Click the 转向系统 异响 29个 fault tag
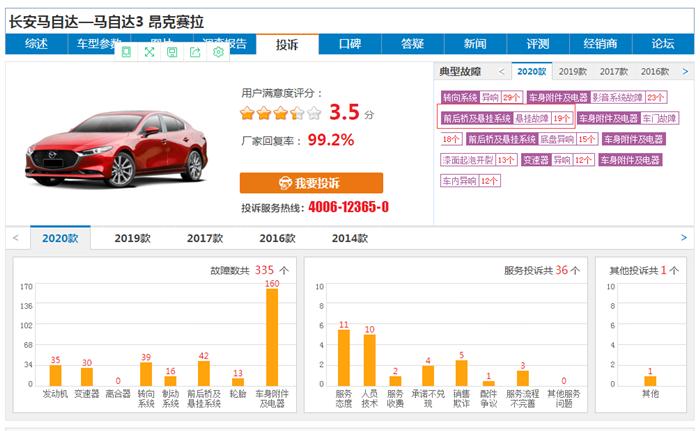700x431 pixels. pyautogui.click(x=482, y=97)
